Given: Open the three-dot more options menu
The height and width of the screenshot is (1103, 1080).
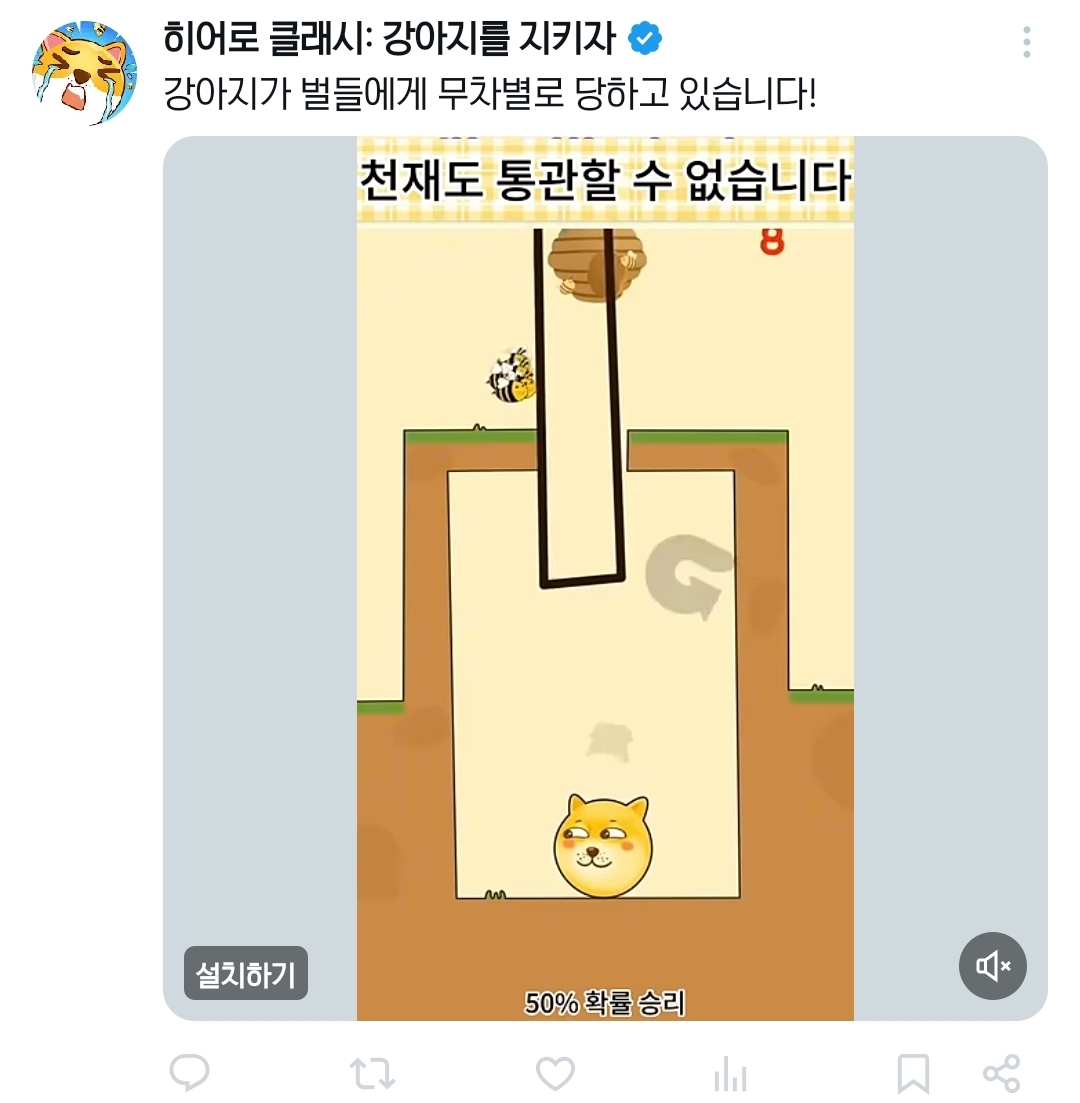Looking at the screenshot, I should 1027,42.
